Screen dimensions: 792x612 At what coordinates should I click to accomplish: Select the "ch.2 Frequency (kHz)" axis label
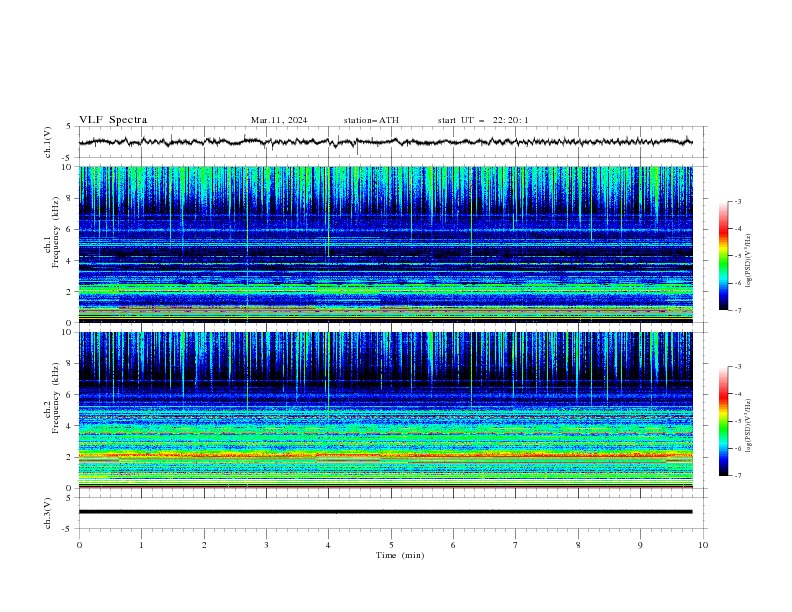pyautogui.click(x=52, y=398)
